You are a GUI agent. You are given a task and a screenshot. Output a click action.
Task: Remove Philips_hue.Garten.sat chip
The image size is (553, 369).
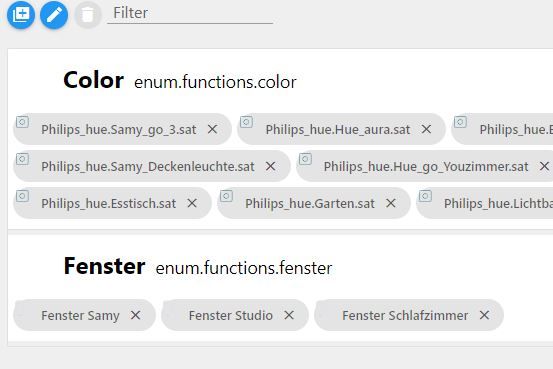tap(391, 203)
